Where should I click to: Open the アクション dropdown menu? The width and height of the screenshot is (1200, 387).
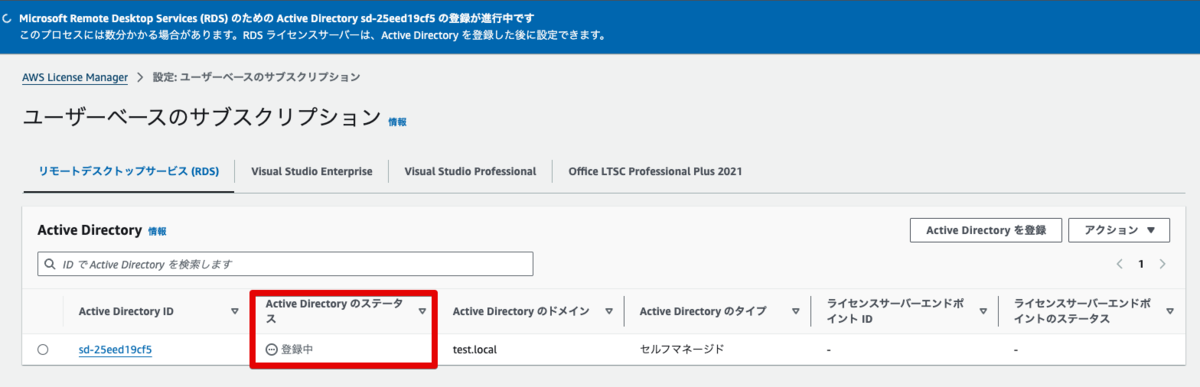point(1119,230)
